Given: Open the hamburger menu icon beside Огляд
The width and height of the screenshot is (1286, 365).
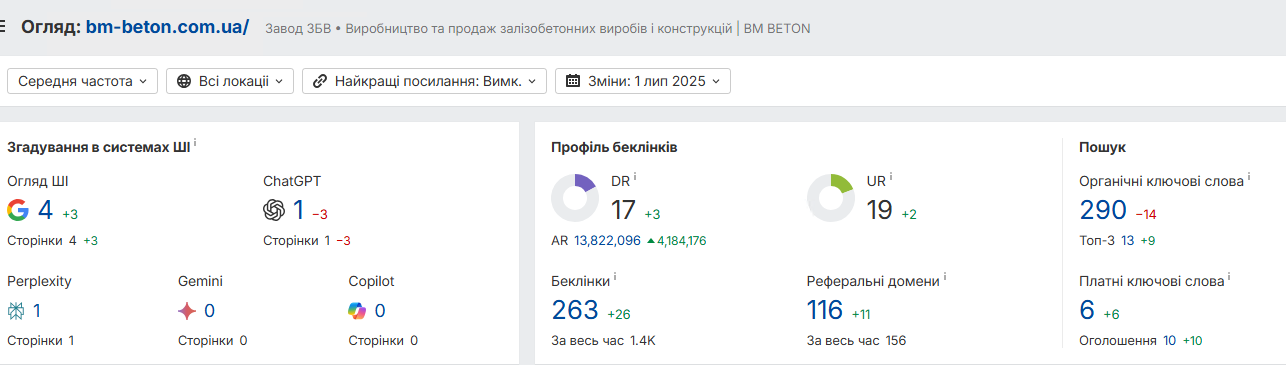Looking at the screenshot, I should pyautogui.click(x=3, y=27).
